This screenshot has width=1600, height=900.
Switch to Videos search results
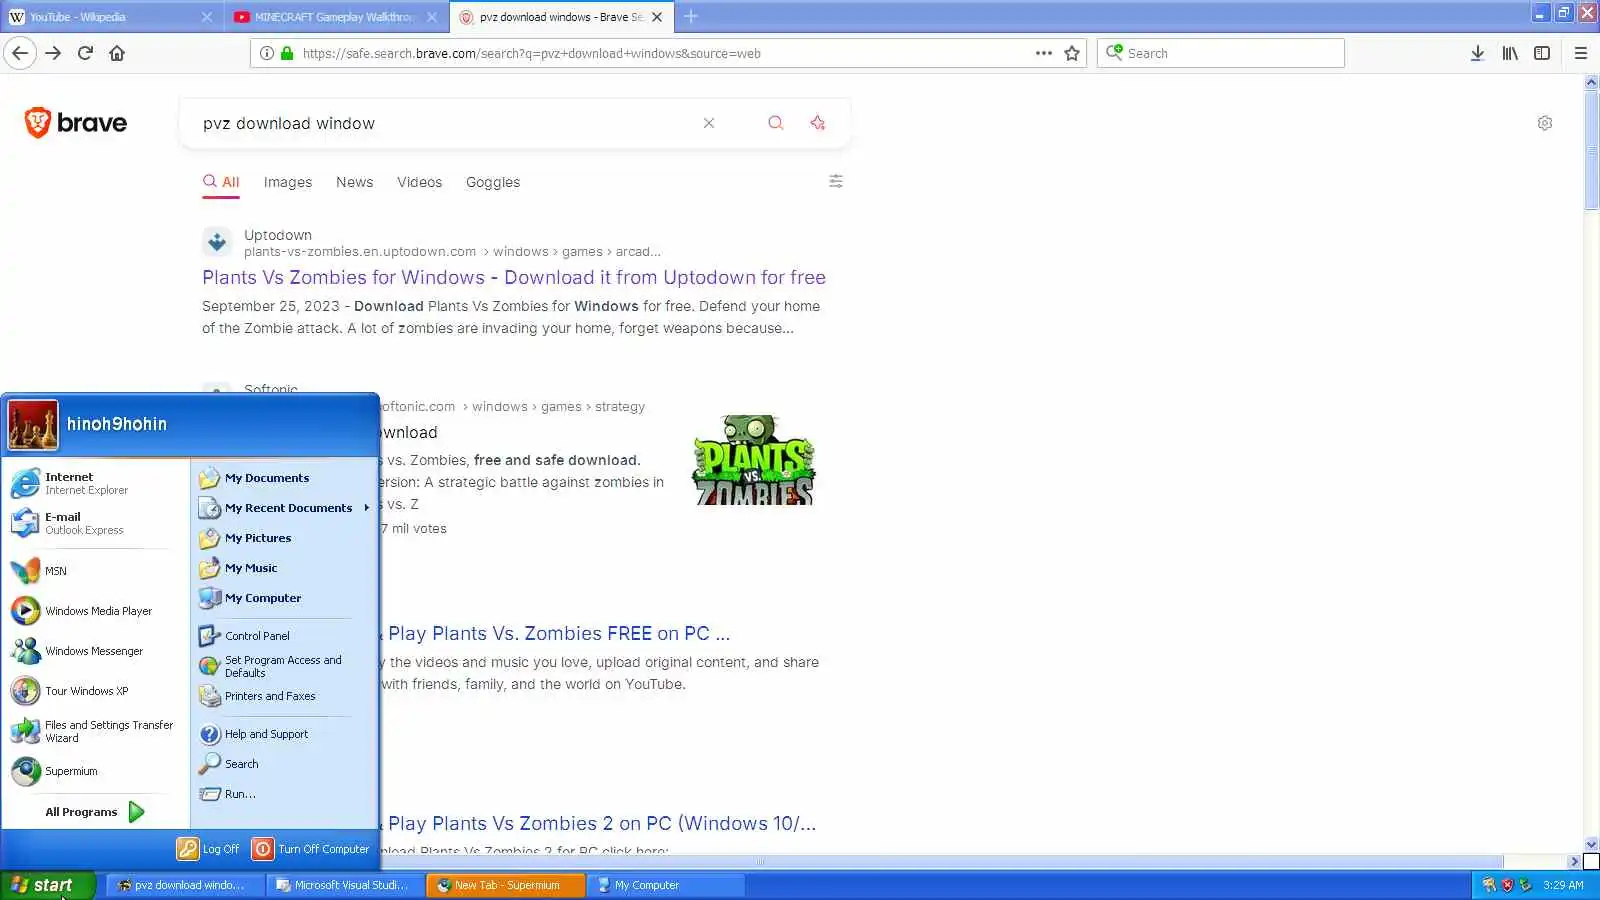419,182
